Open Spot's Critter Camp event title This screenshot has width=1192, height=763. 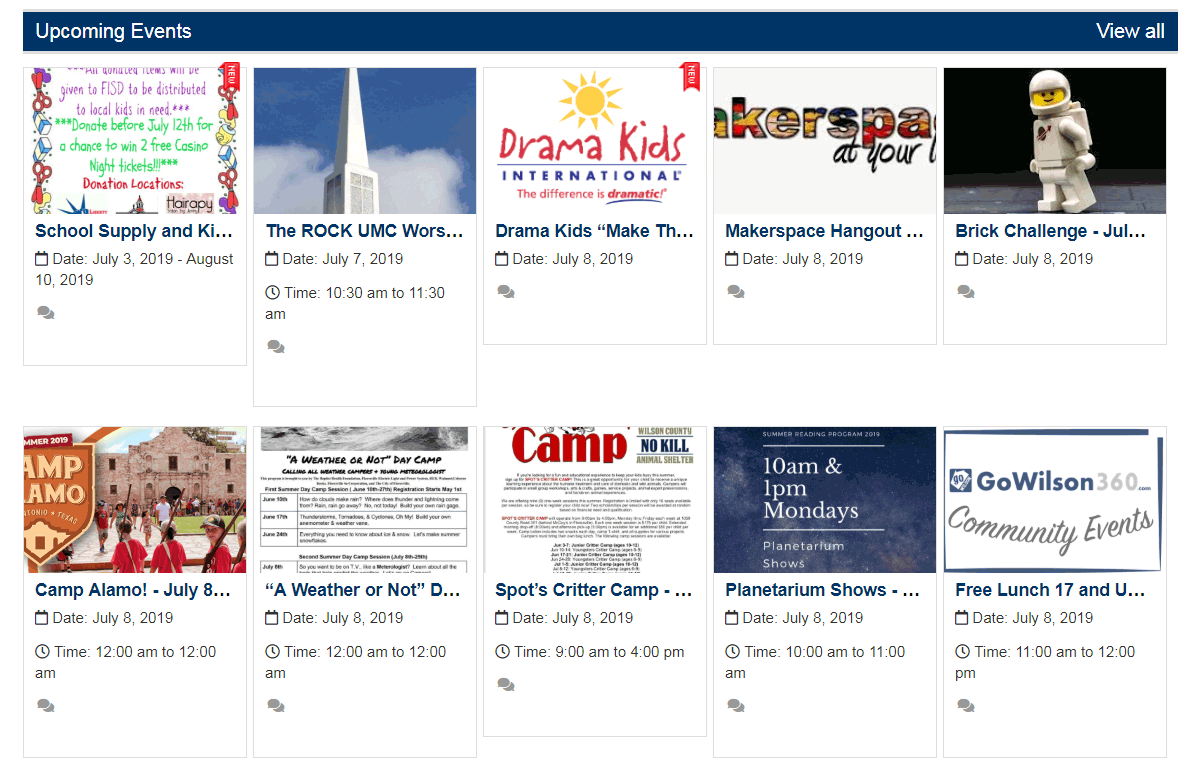point(594,590)
